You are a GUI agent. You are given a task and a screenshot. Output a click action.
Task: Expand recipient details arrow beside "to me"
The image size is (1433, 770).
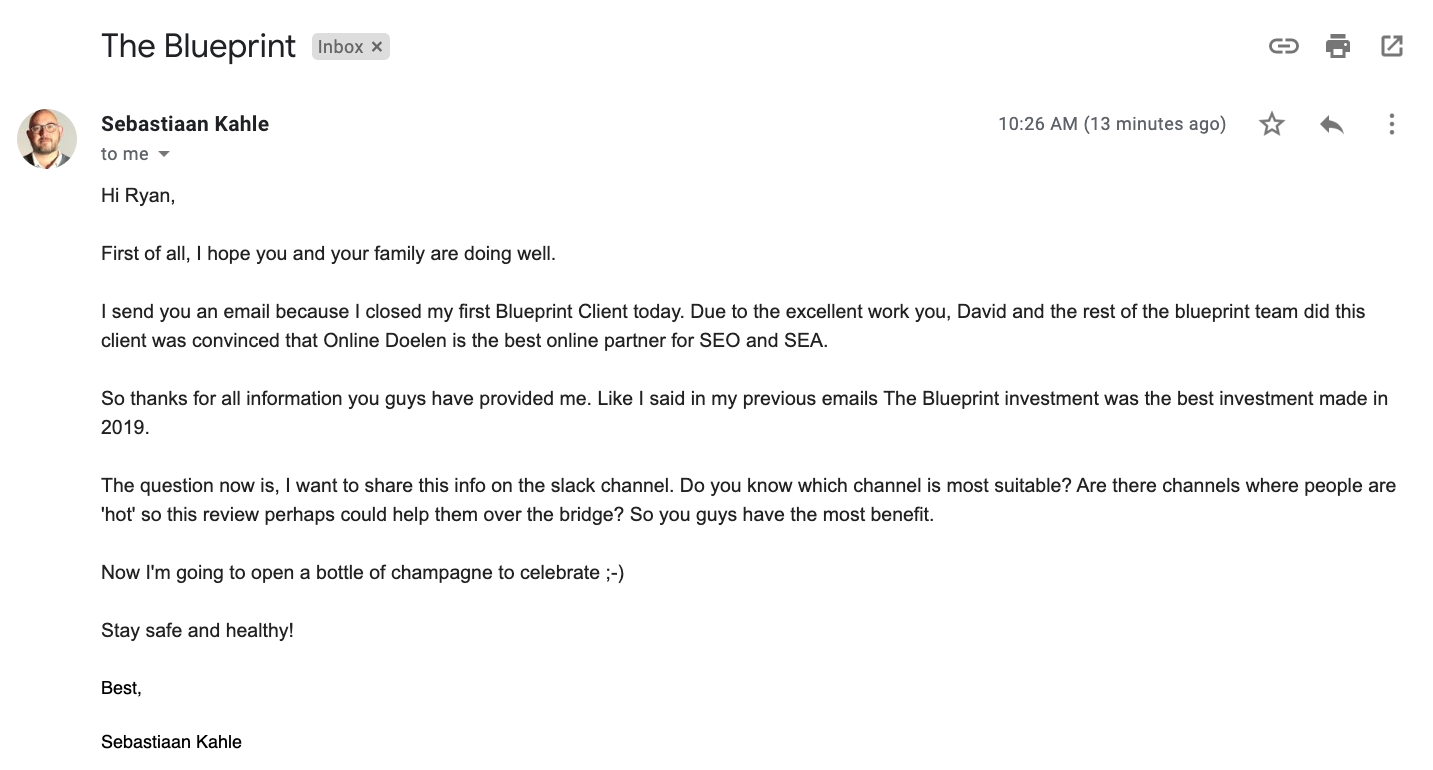(x=164, y=154)
